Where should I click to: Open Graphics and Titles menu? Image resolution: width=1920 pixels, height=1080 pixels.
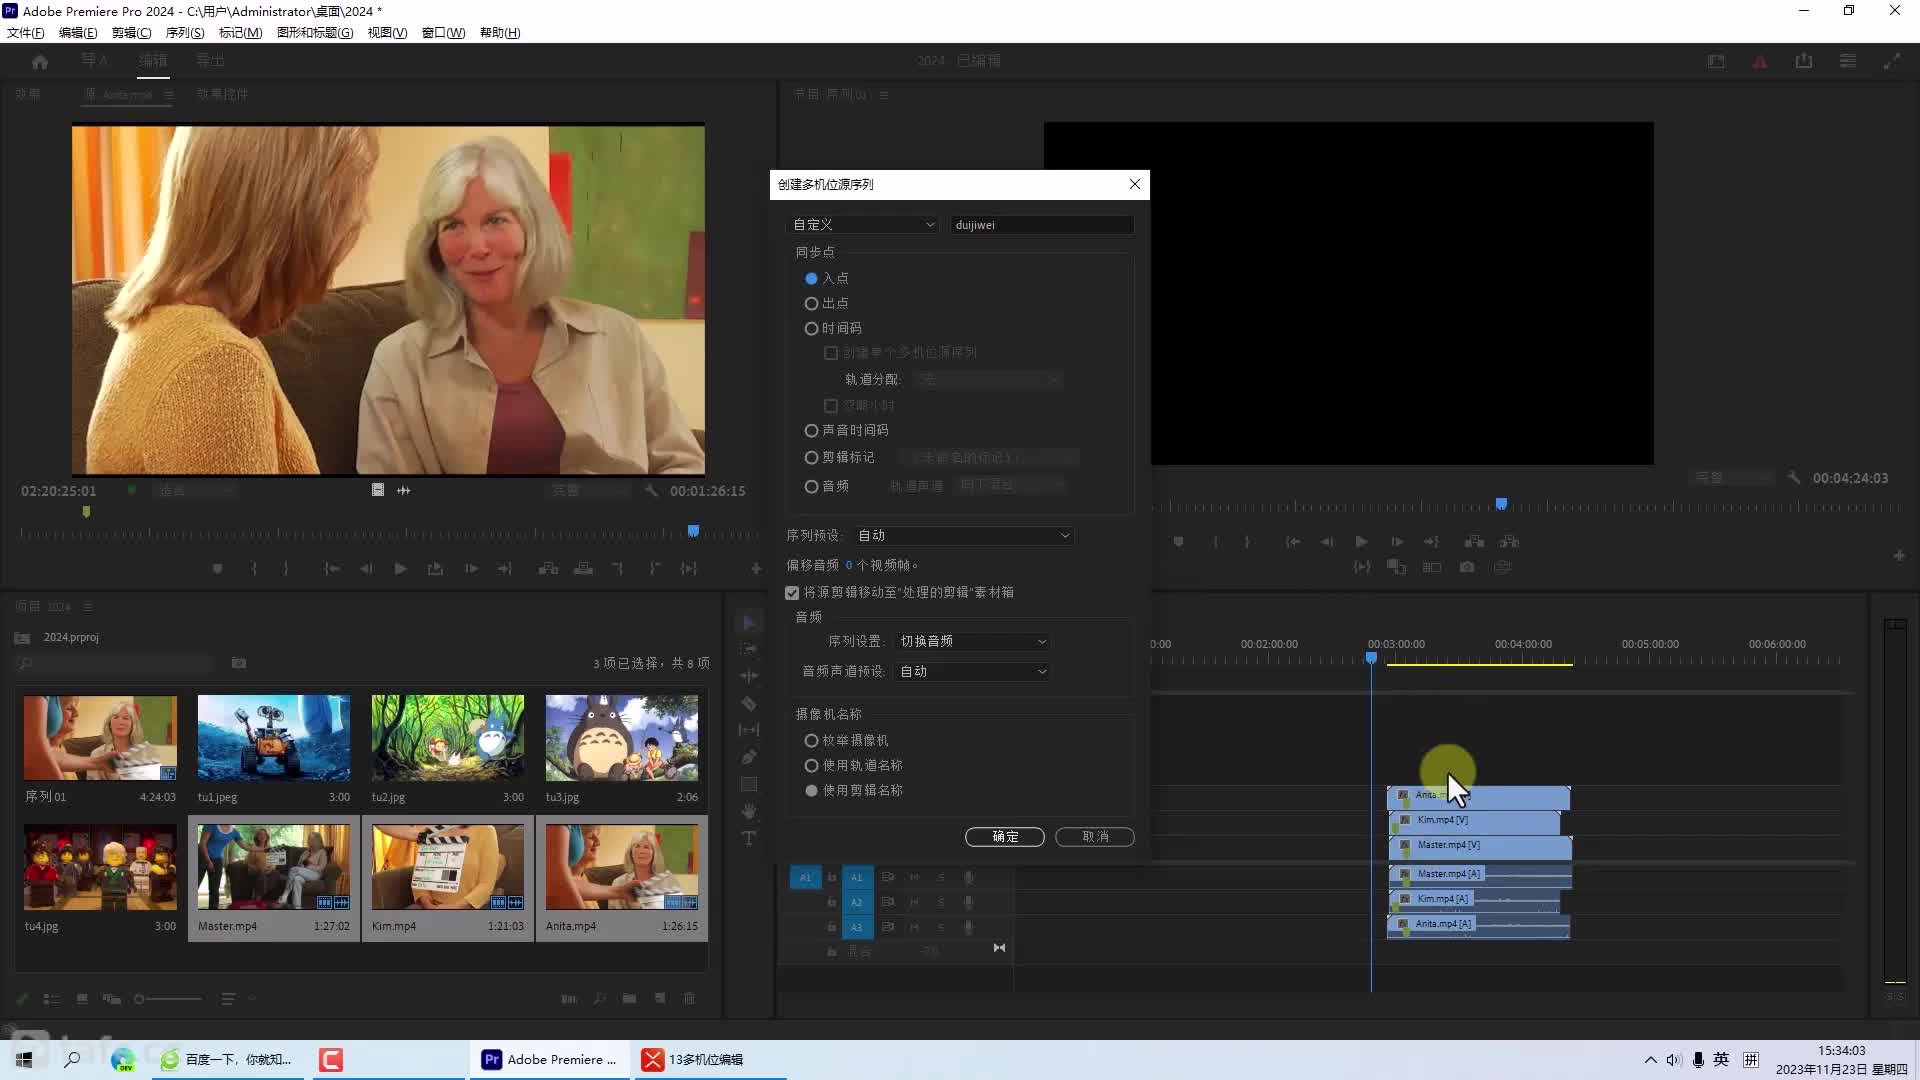point(315,33)
